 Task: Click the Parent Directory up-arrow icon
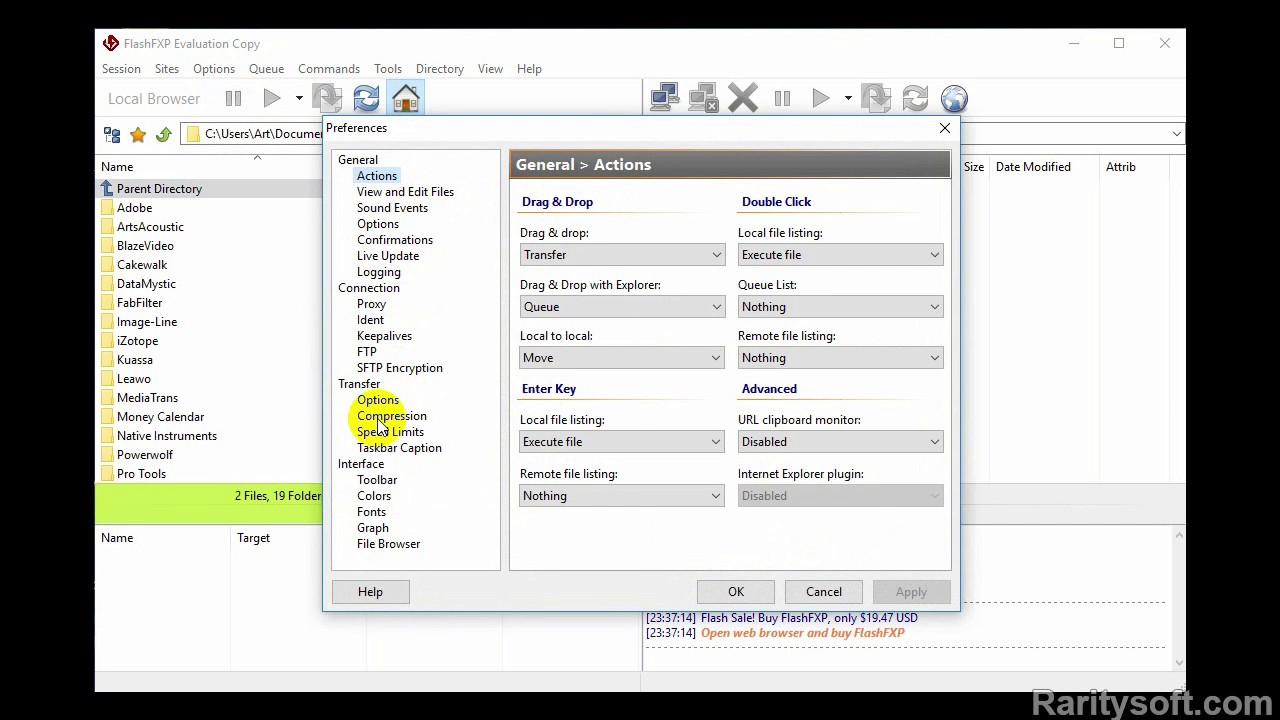point(107,189)
